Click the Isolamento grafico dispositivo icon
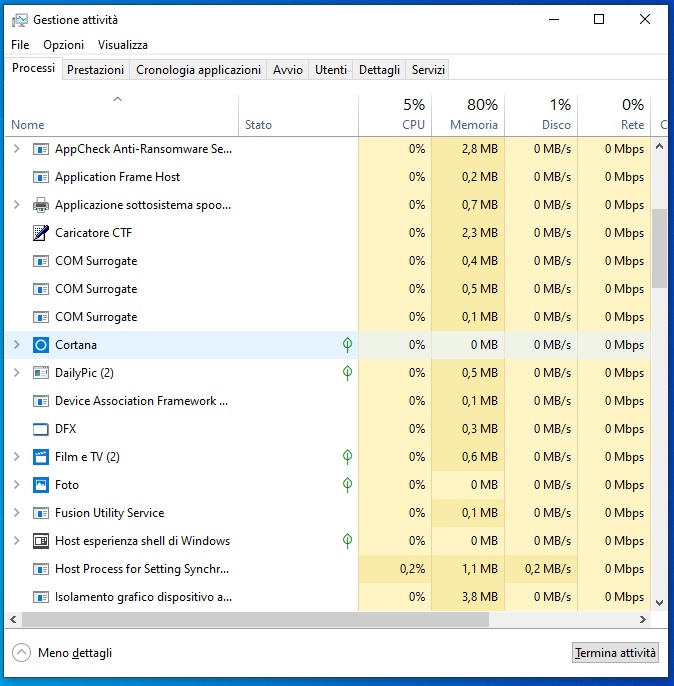This screenshot has height=686, width=674. [41, 597]
